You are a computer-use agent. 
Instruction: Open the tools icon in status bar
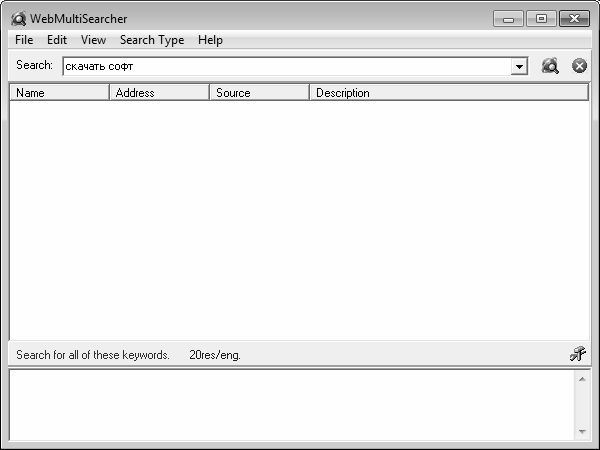click(577, 354)
